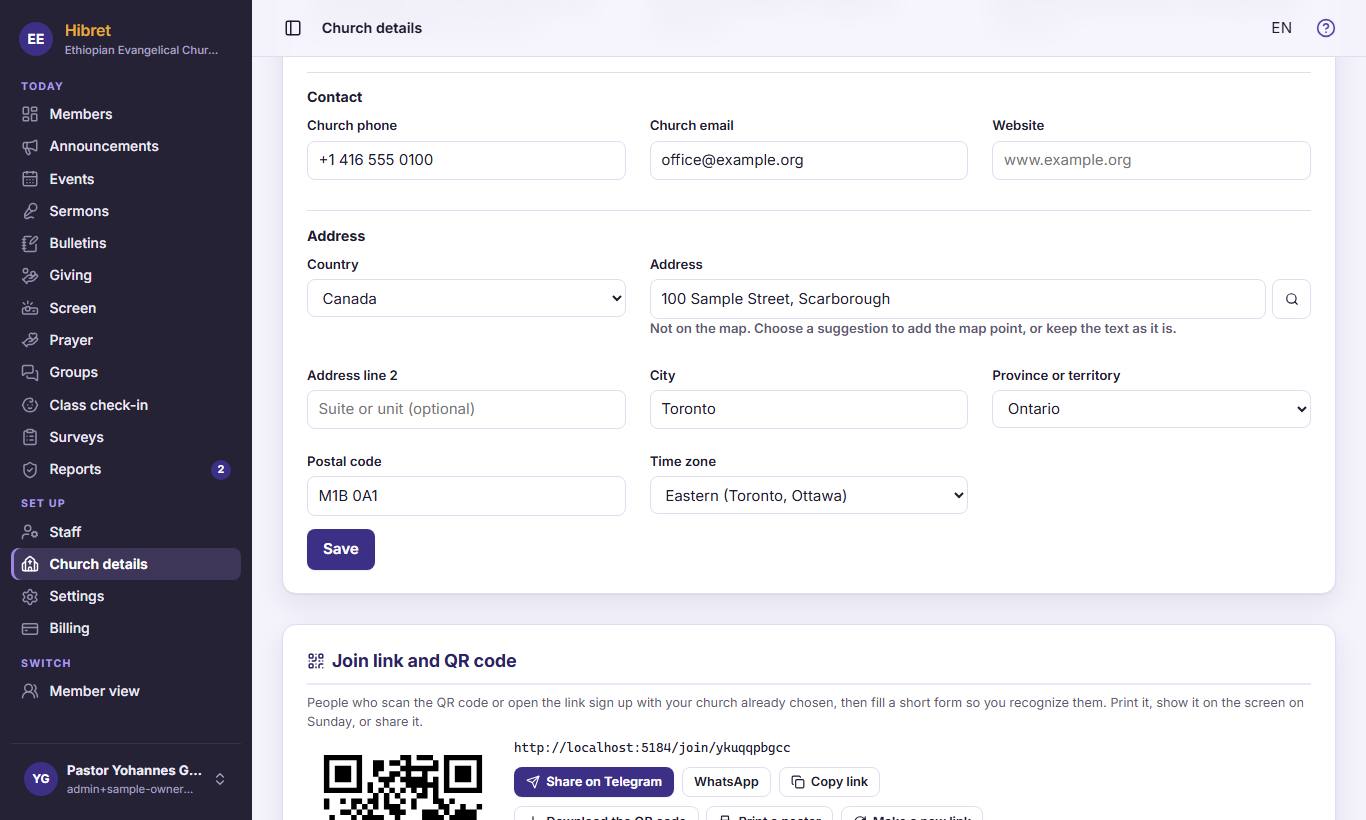
Task: Click the Members grid icon
Action: [30, 114]
